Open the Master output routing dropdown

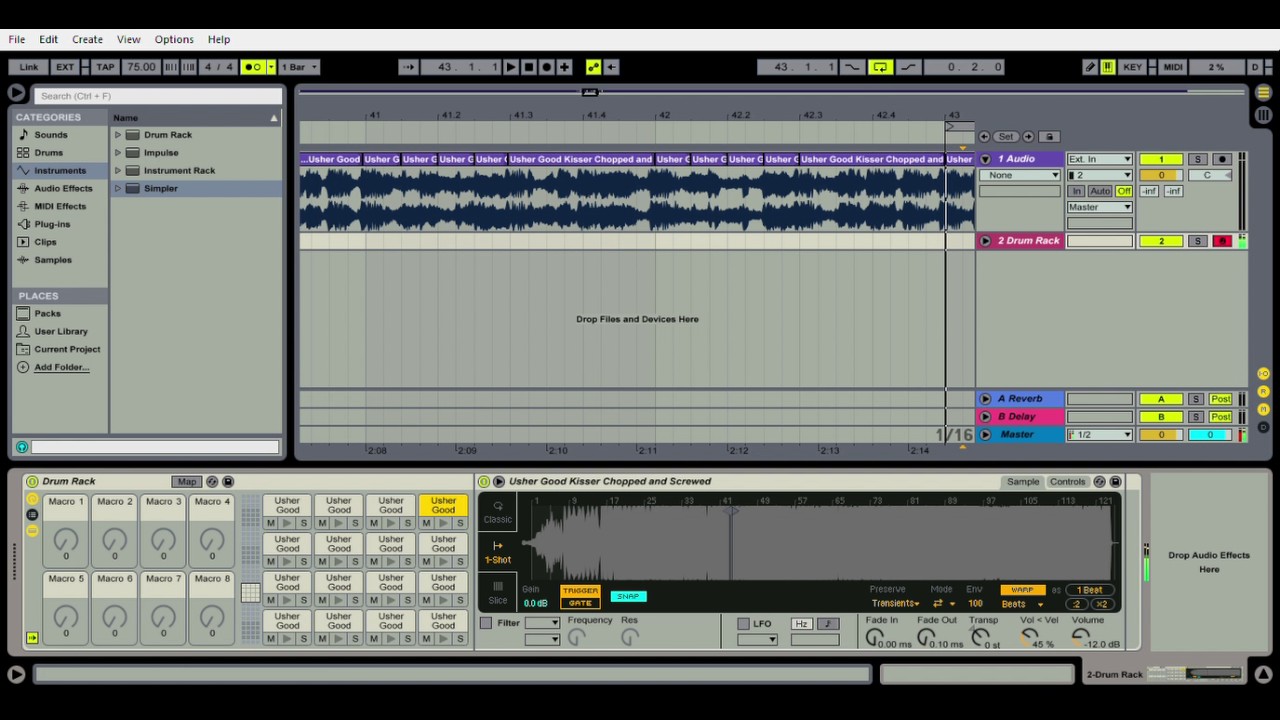pos(1099,207)
